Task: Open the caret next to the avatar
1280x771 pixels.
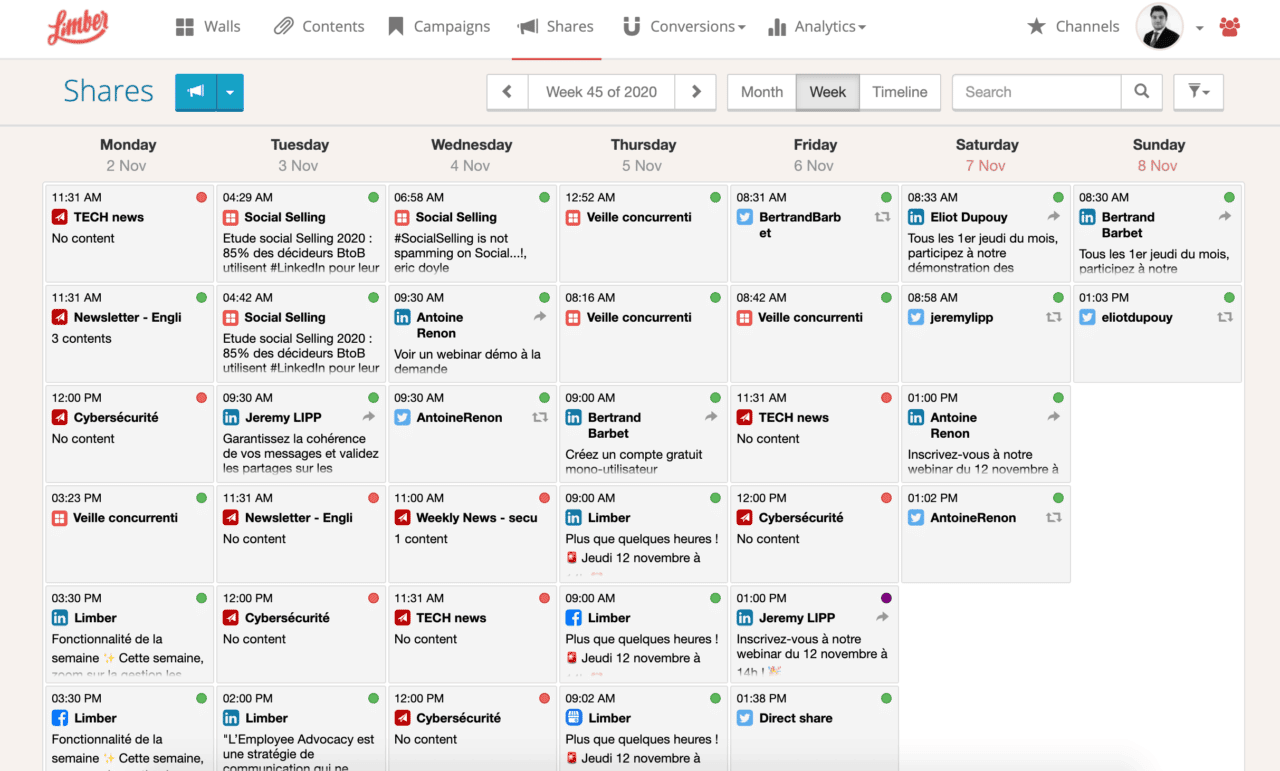Action: click(x=1199, y=28)
